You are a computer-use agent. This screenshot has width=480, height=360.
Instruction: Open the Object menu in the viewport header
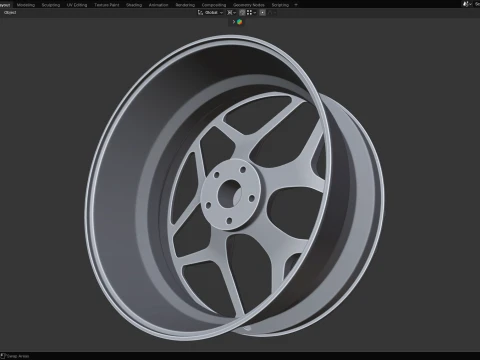tap(10, 13)
